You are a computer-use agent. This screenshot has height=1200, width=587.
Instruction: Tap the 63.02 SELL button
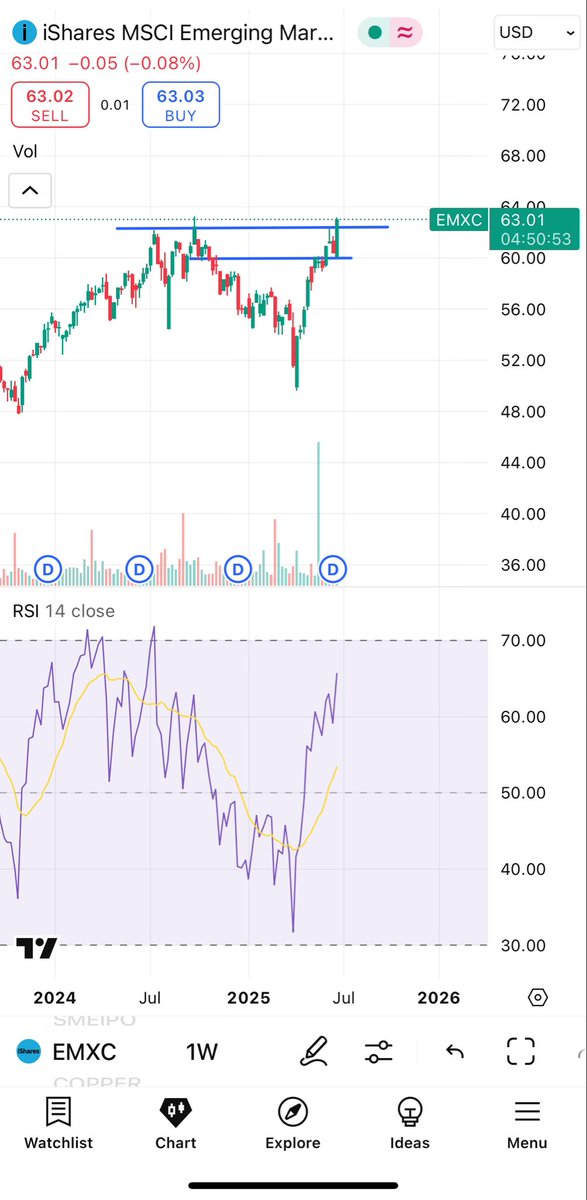50,105
